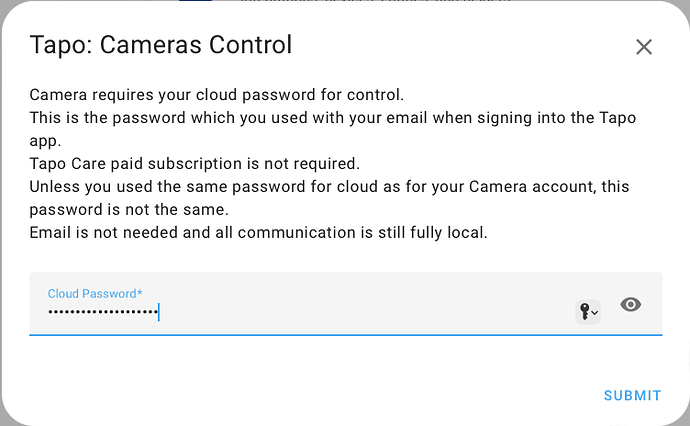Click the Cloud Password* field label
Viewport: 690px width, 426px height.
[95, 293]
